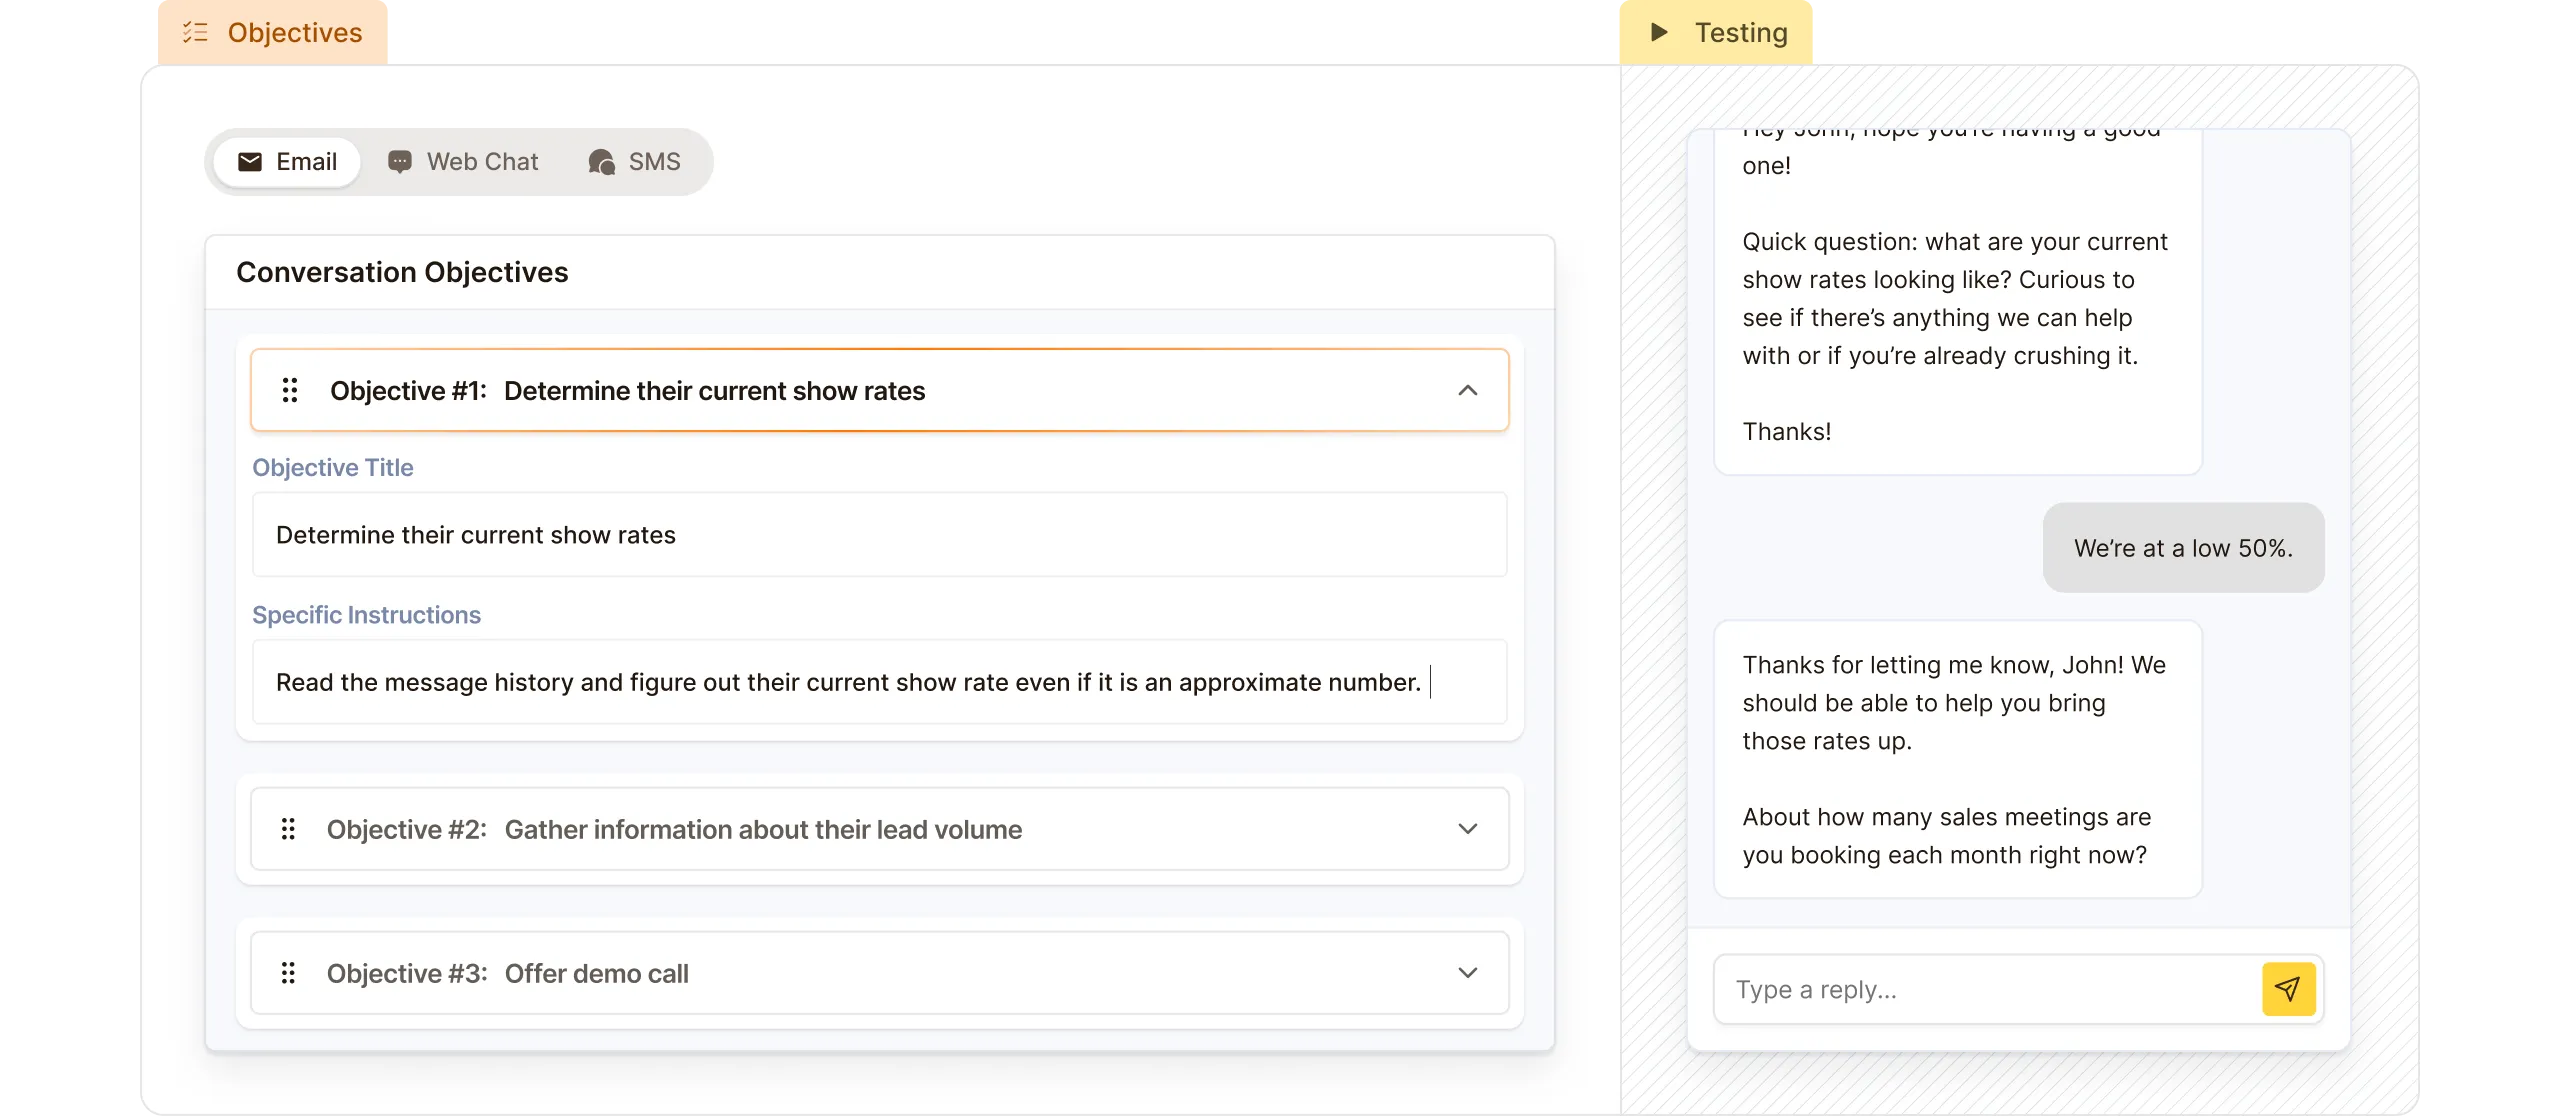
Task: Grab the drag handle on Objective #1
Action: [290, 390]
